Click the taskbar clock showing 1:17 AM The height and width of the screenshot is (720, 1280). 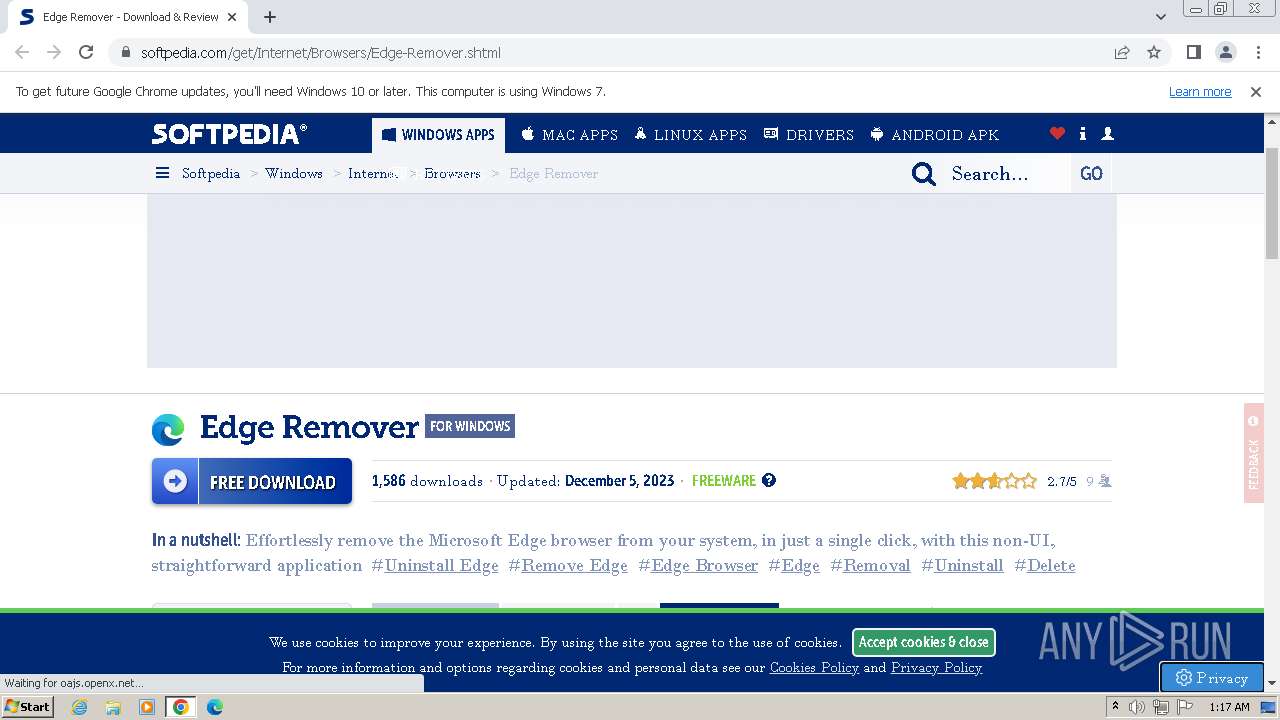pos(1230,707)
